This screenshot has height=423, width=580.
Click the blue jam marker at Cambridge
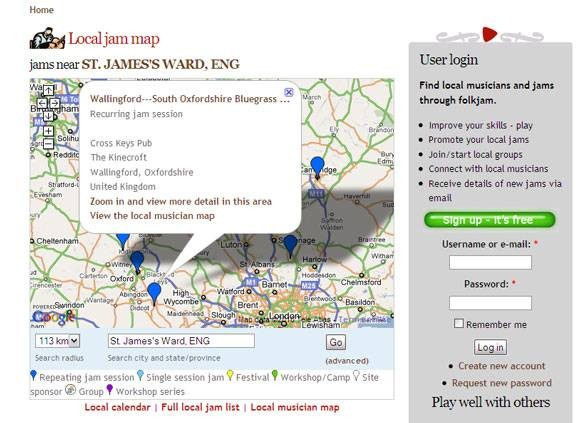(x=317, y=167)
